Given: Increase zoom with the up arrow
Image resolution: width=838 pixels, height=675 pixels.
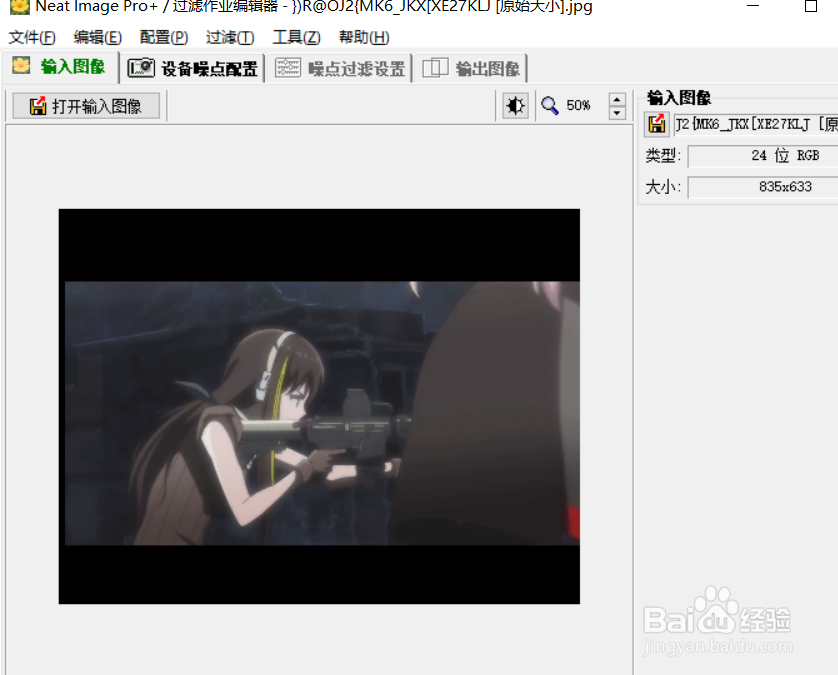Looking at the screenshot, I should click(617, 99).
